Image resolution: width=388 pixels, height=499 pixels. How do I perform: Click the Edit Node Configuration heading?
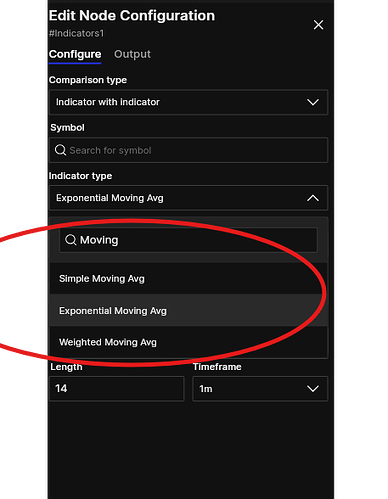(132, 16)
